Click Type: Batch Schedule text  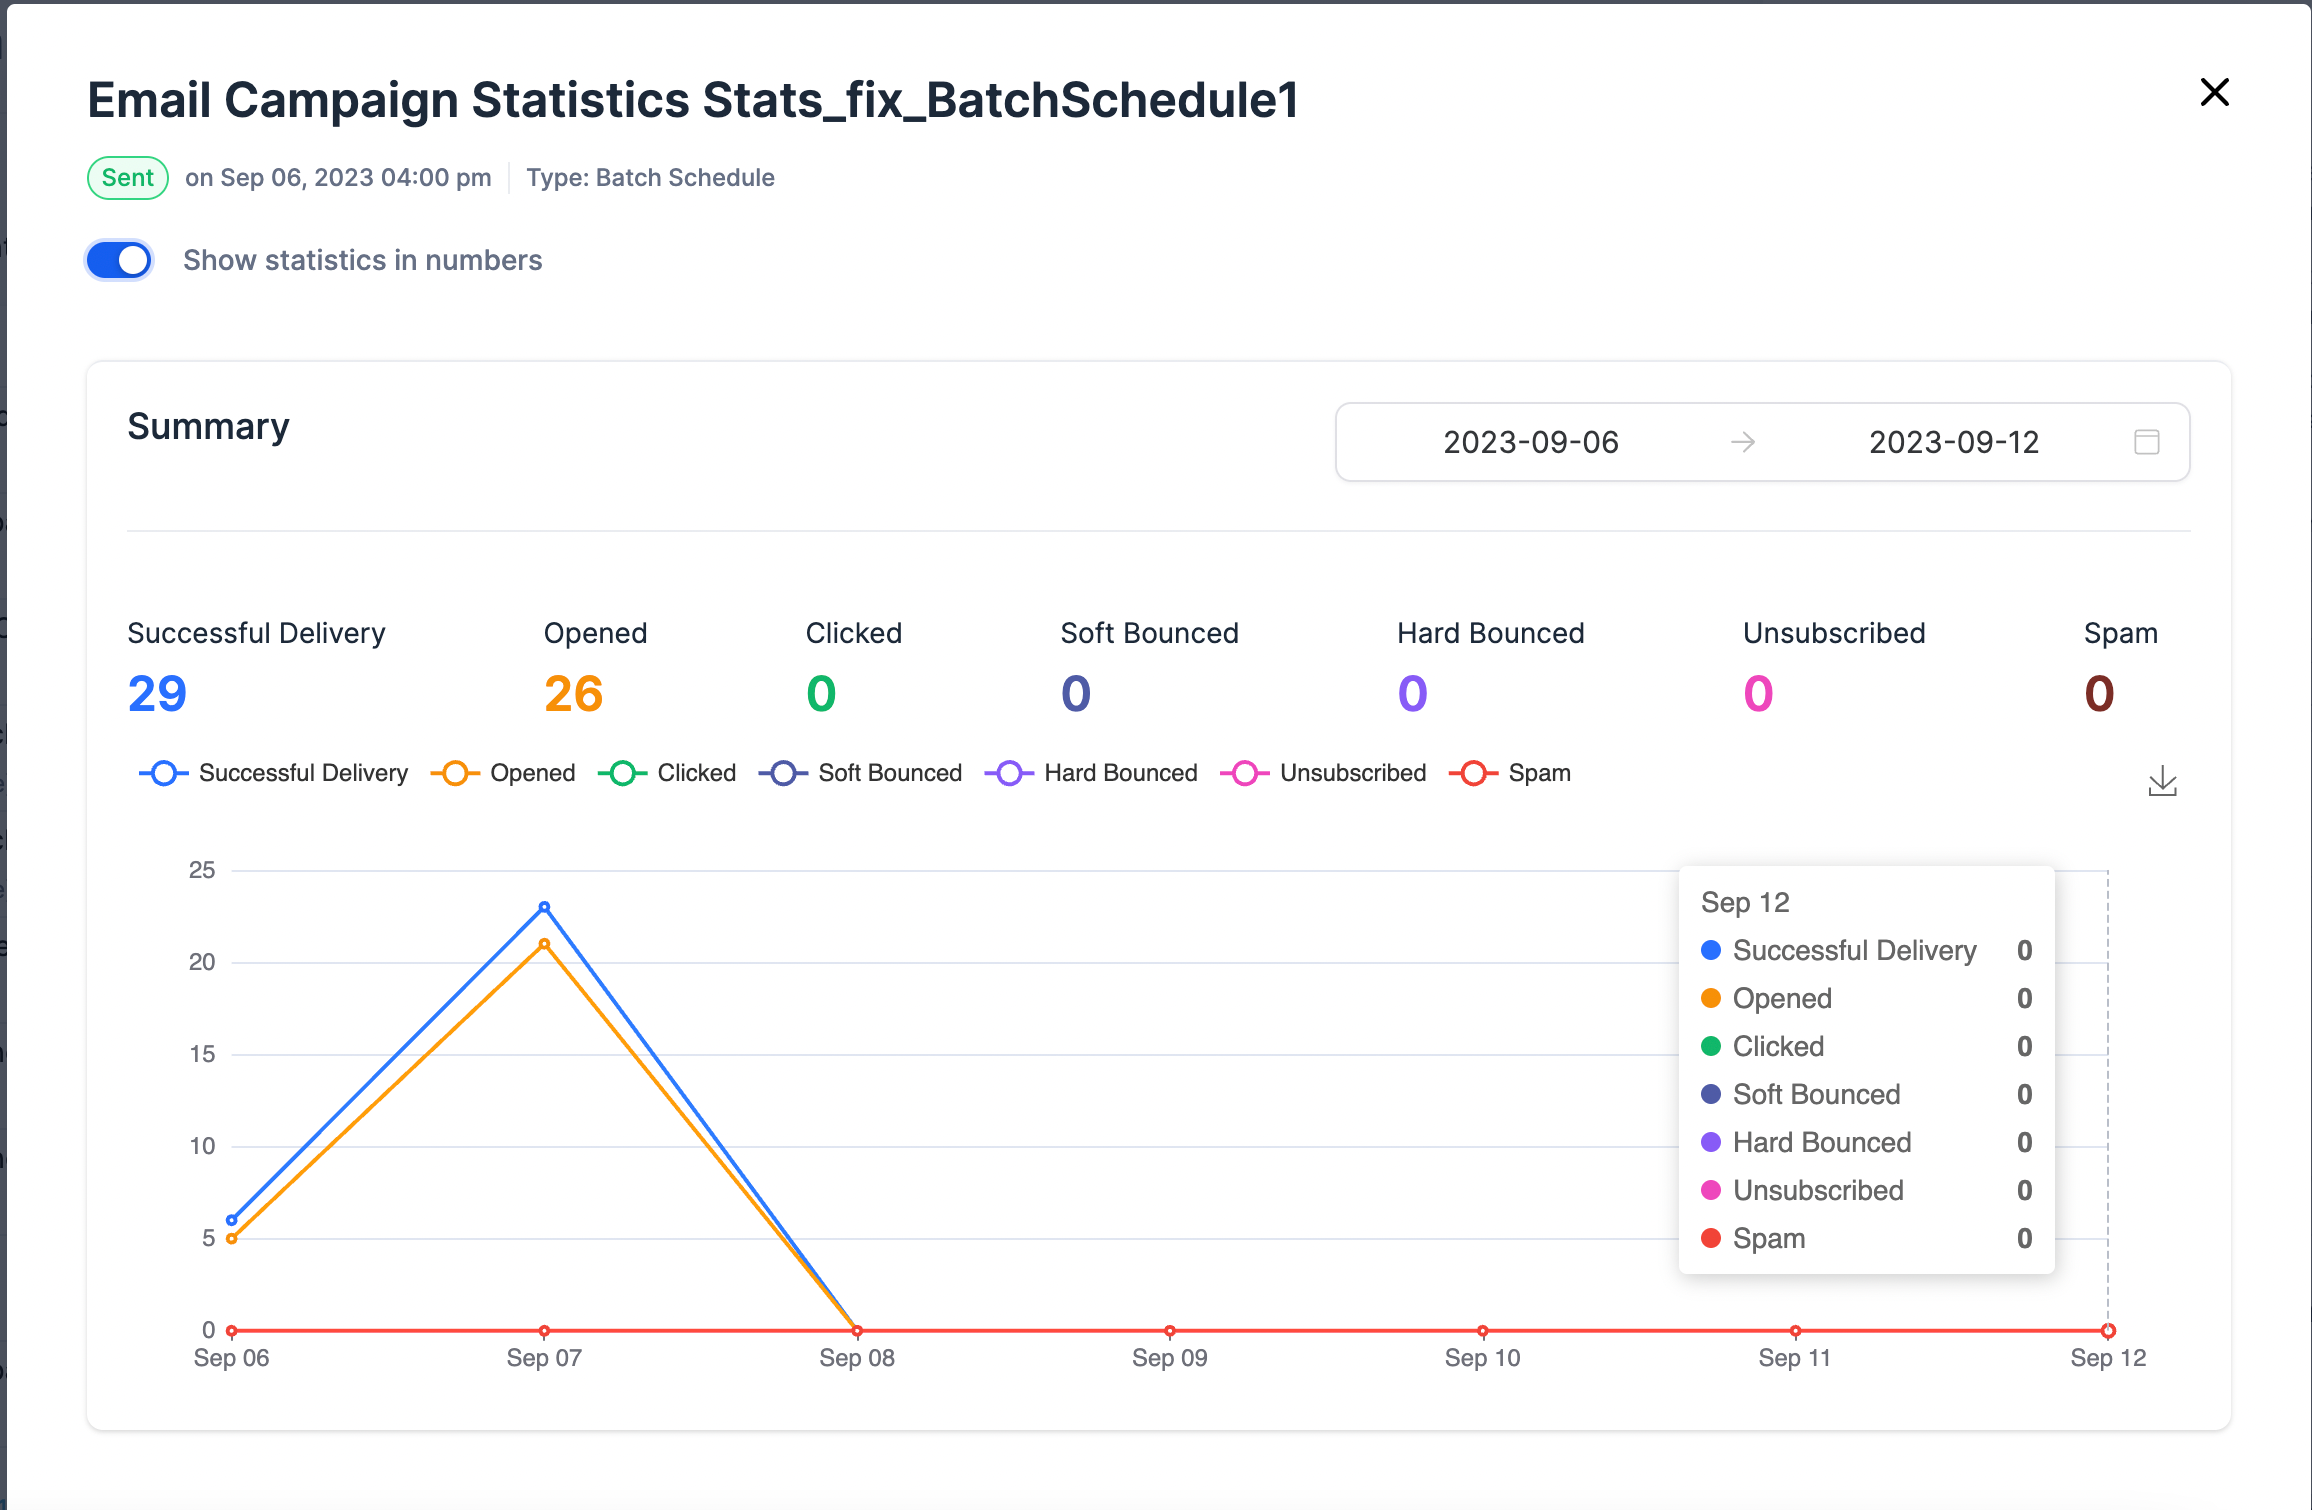(x=650, y=178)
